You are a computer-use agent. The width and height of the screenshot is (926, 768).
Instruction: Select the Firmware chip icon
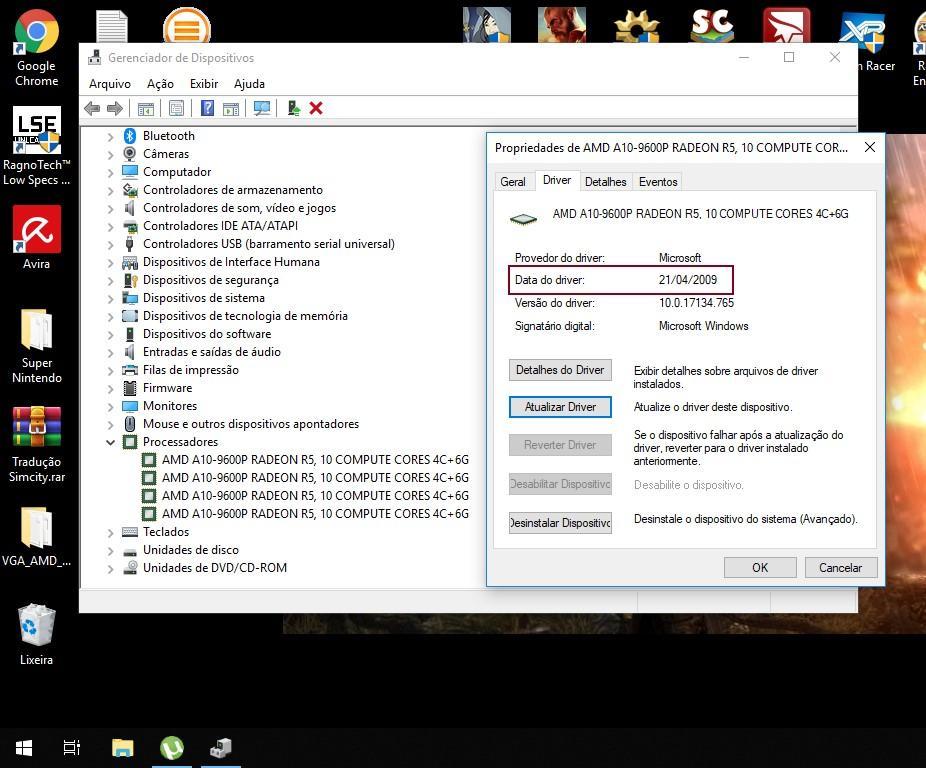tap(130, 388)
